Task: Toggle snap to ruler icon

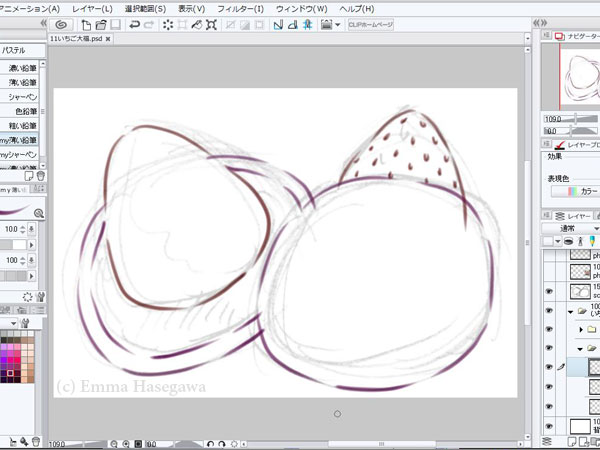Action: coord(278,25)
